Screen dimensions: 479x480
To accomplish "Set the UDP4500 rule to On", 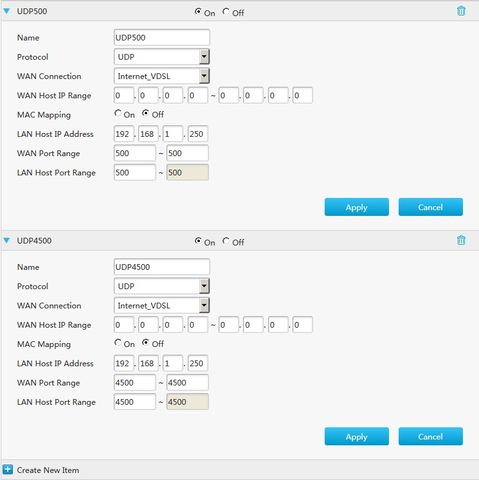I will tap(198, 241).
